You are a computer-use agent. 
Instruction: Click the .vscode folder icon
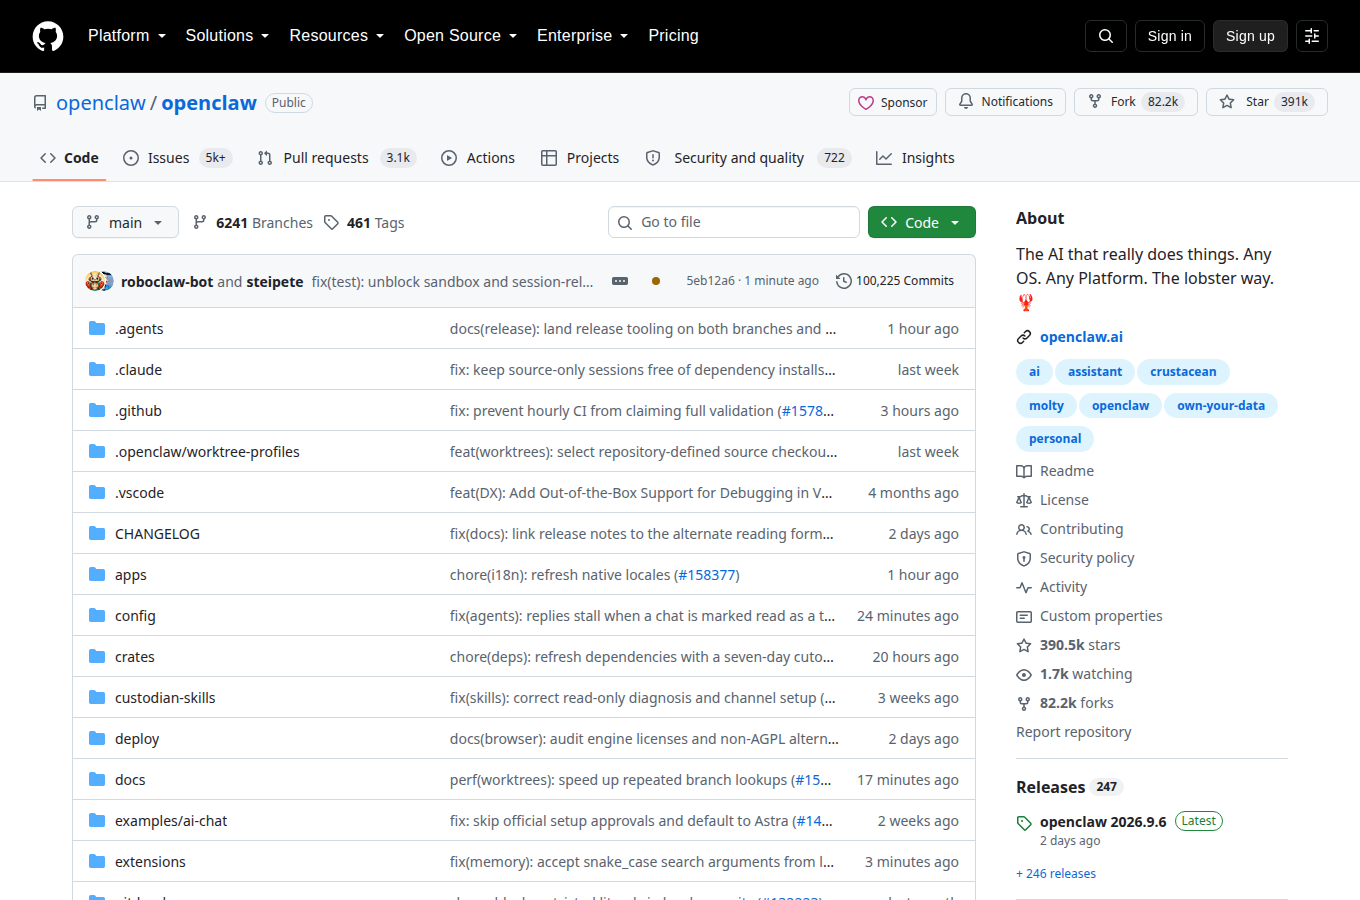click(x=97, y=492)
